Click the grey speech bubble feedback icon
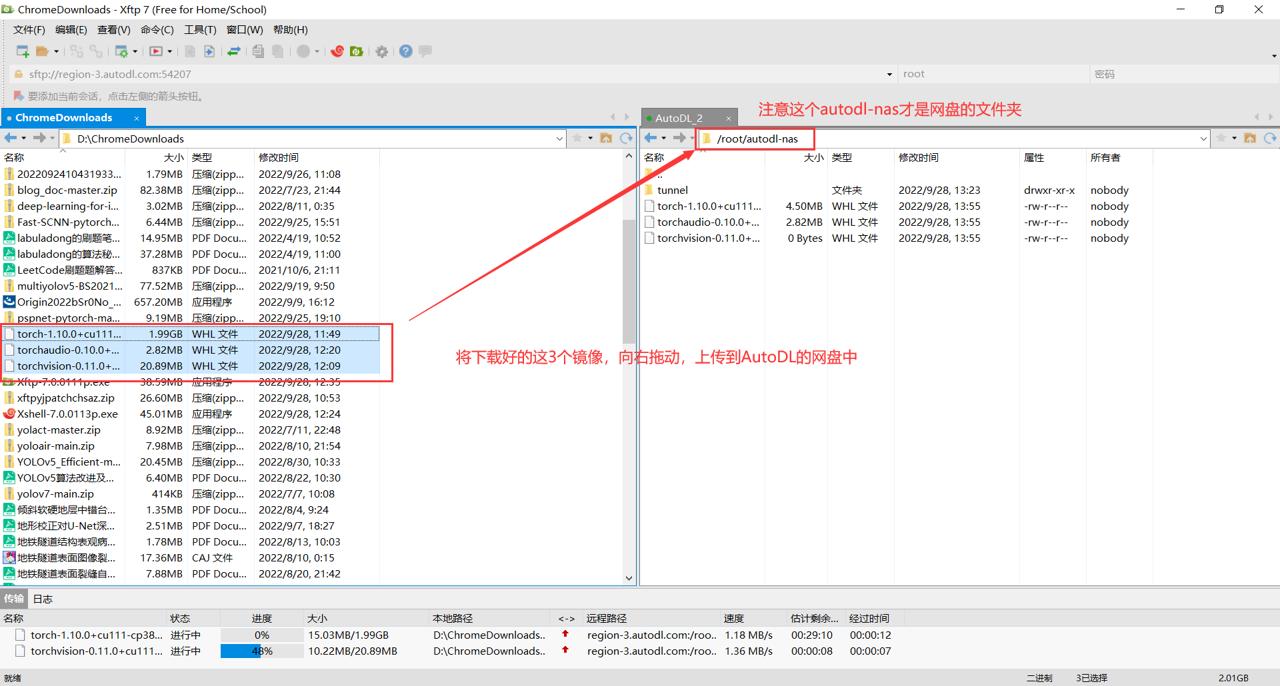 [425, 51]
